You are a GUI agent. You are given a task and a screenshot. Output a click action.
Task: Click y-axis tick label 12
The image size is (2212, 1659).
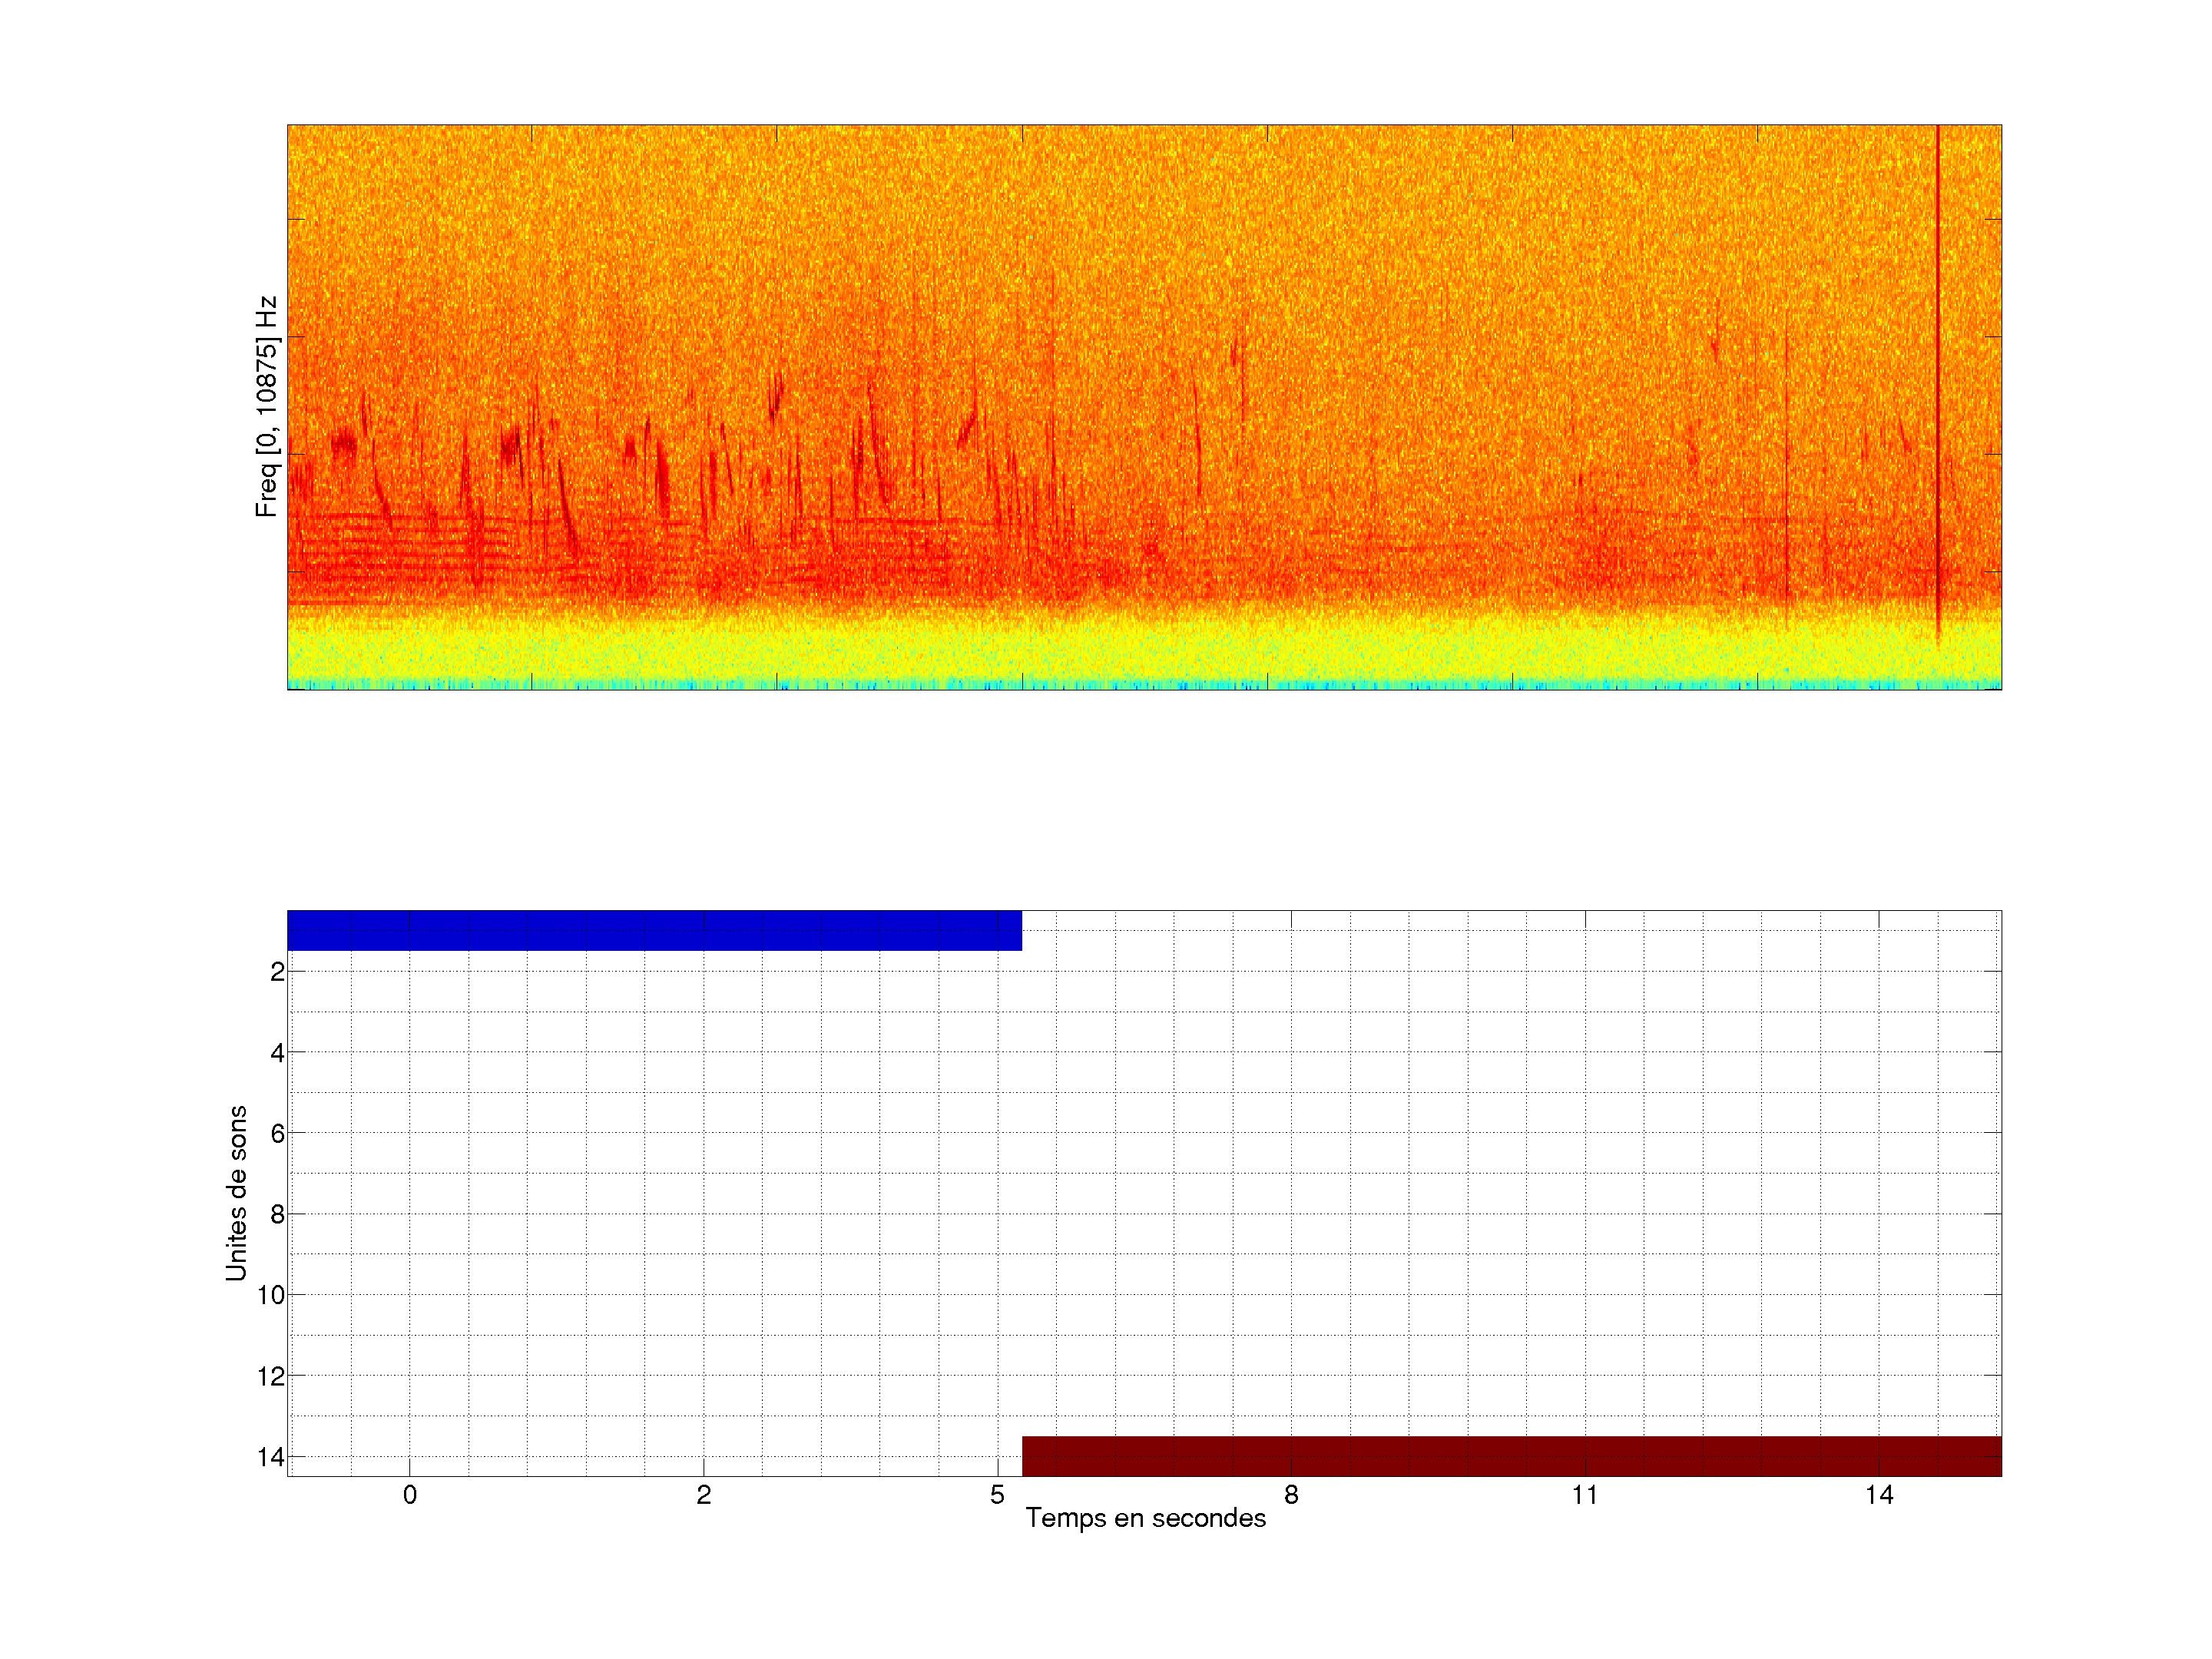[271, 1377]
